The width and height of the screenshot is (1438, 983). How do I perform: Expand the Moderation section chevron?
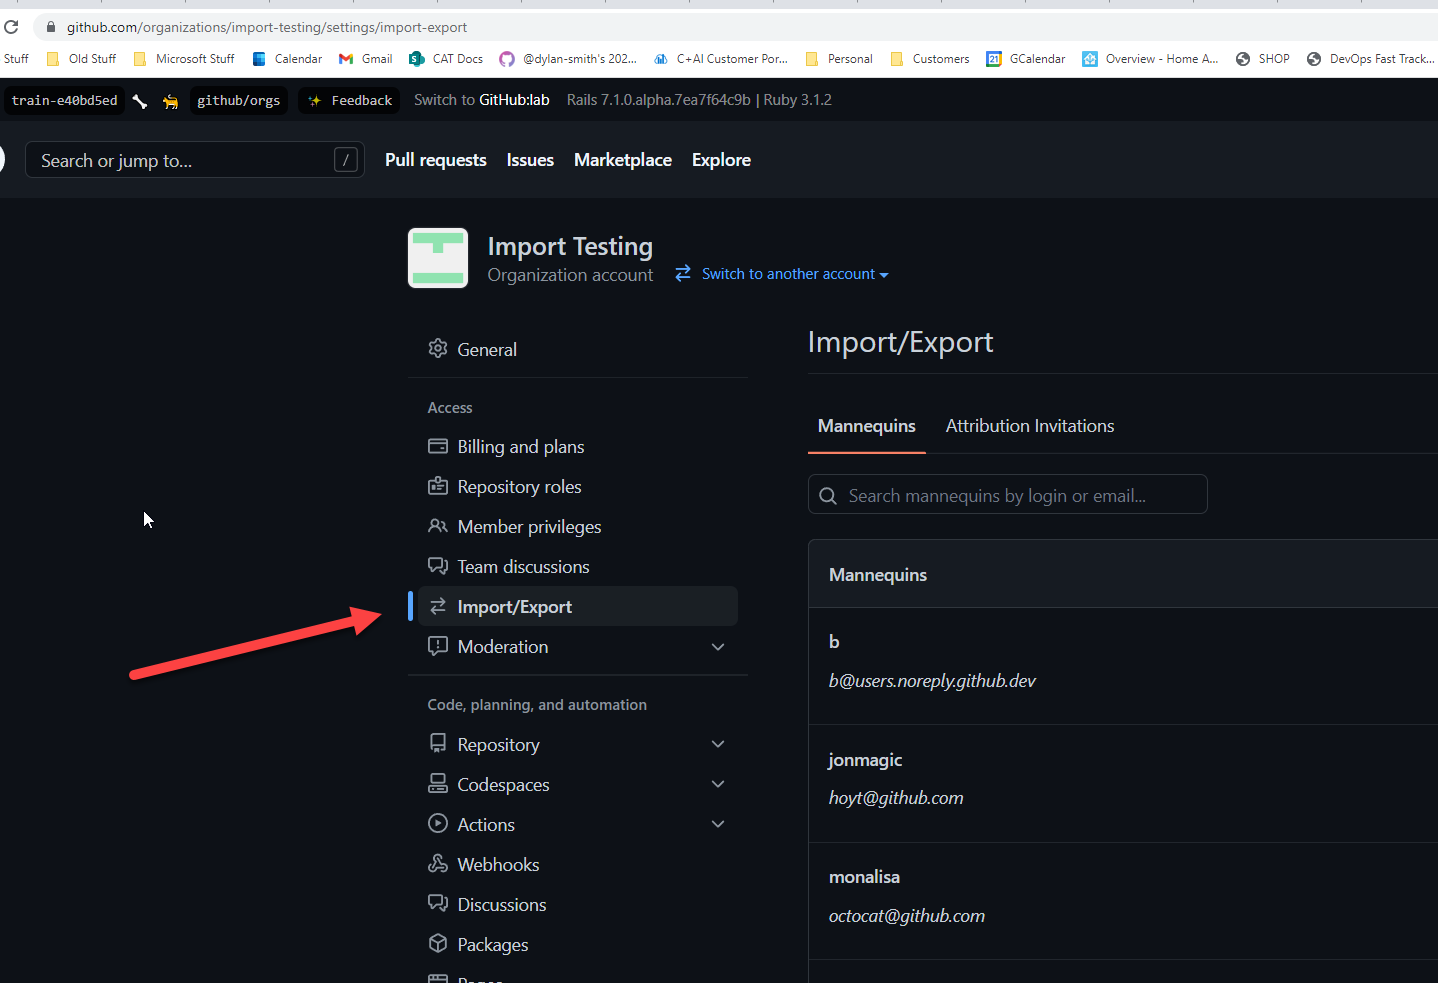718,647
